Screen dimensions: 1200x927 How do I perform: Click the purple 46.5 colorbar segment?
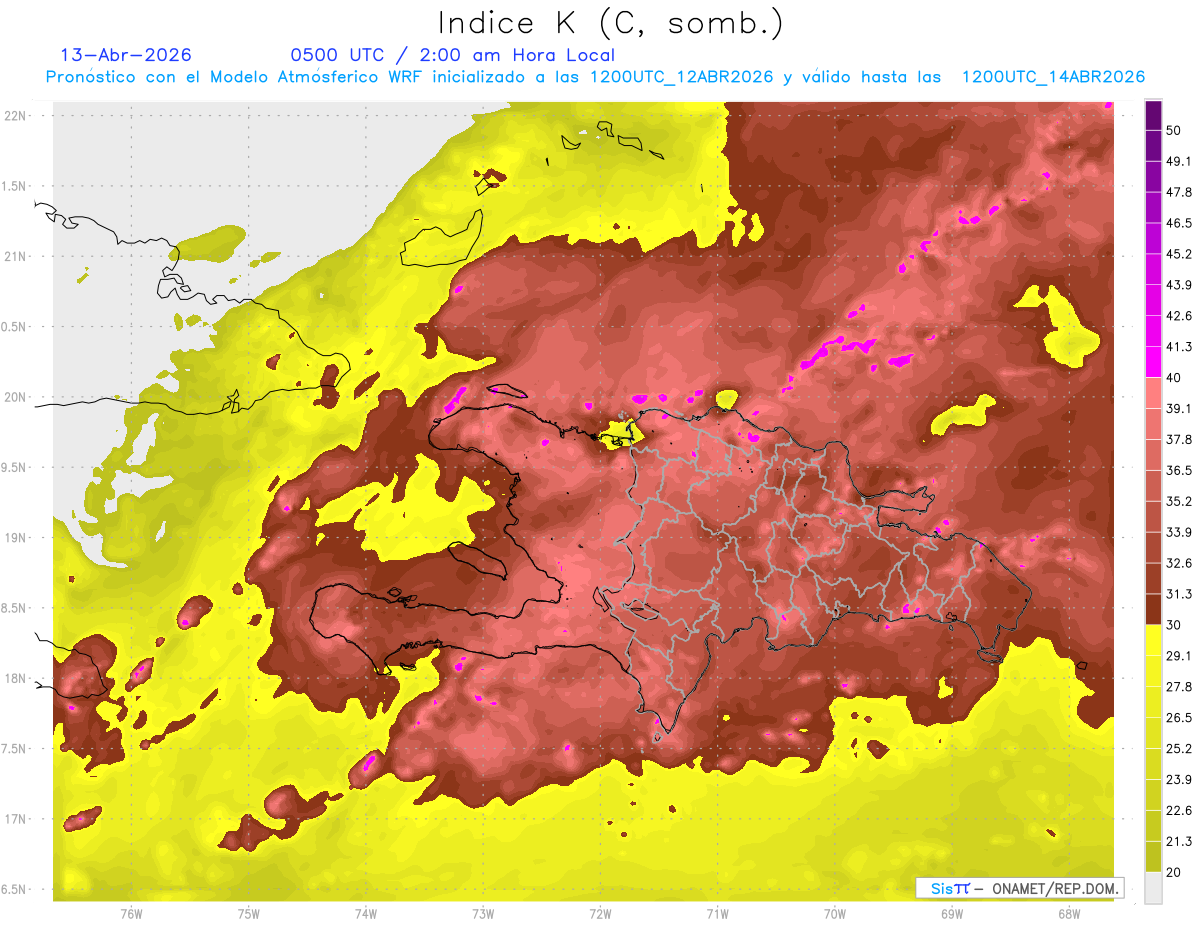(x=1153, y=207)
